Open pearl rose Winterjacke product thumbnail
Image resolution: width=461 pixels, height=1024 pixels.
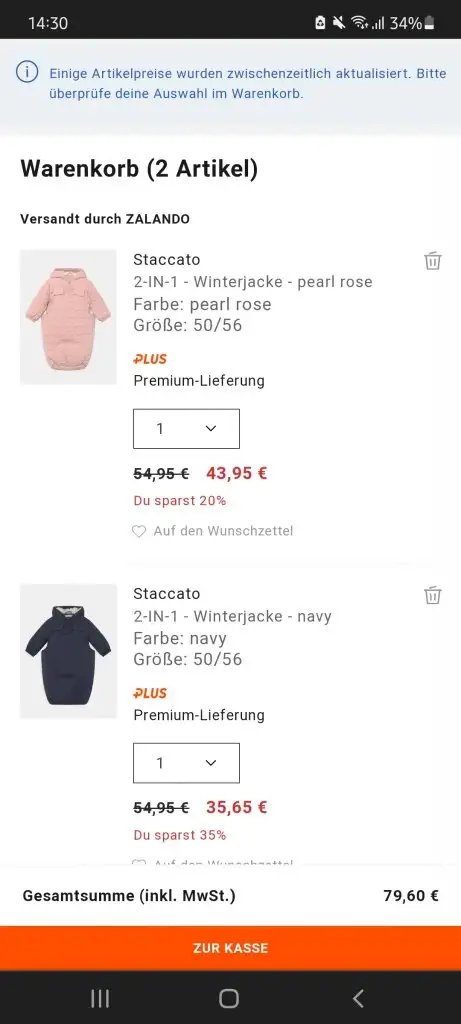click(x=68, y=317)
